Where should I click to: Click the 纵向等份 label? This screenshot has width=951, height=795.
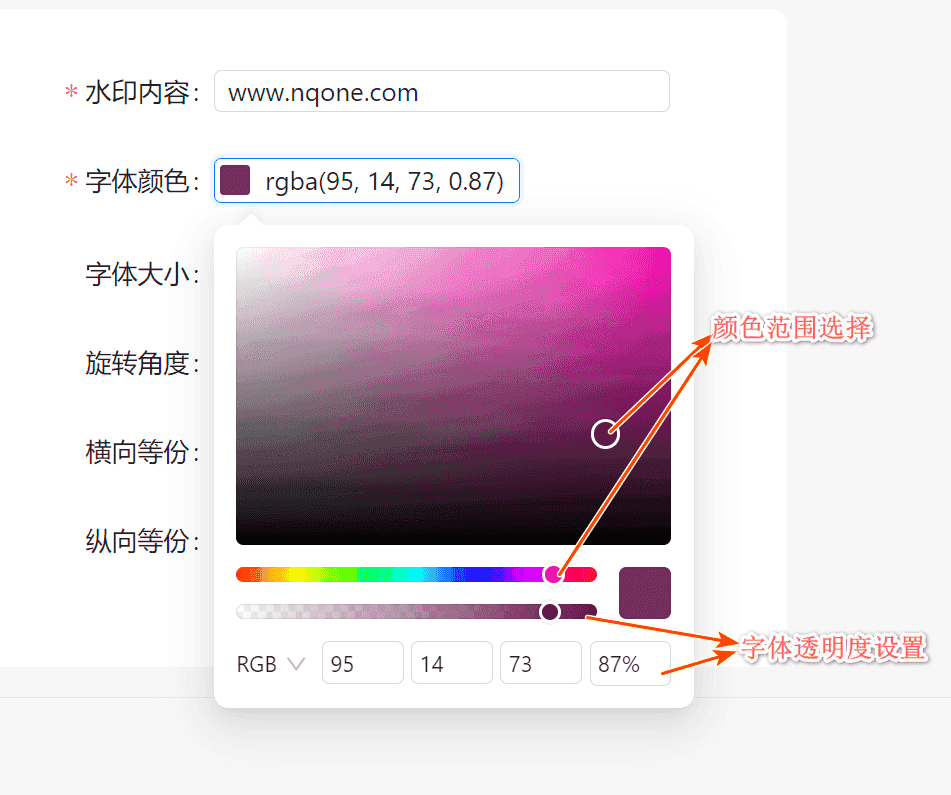coord(142,541)
